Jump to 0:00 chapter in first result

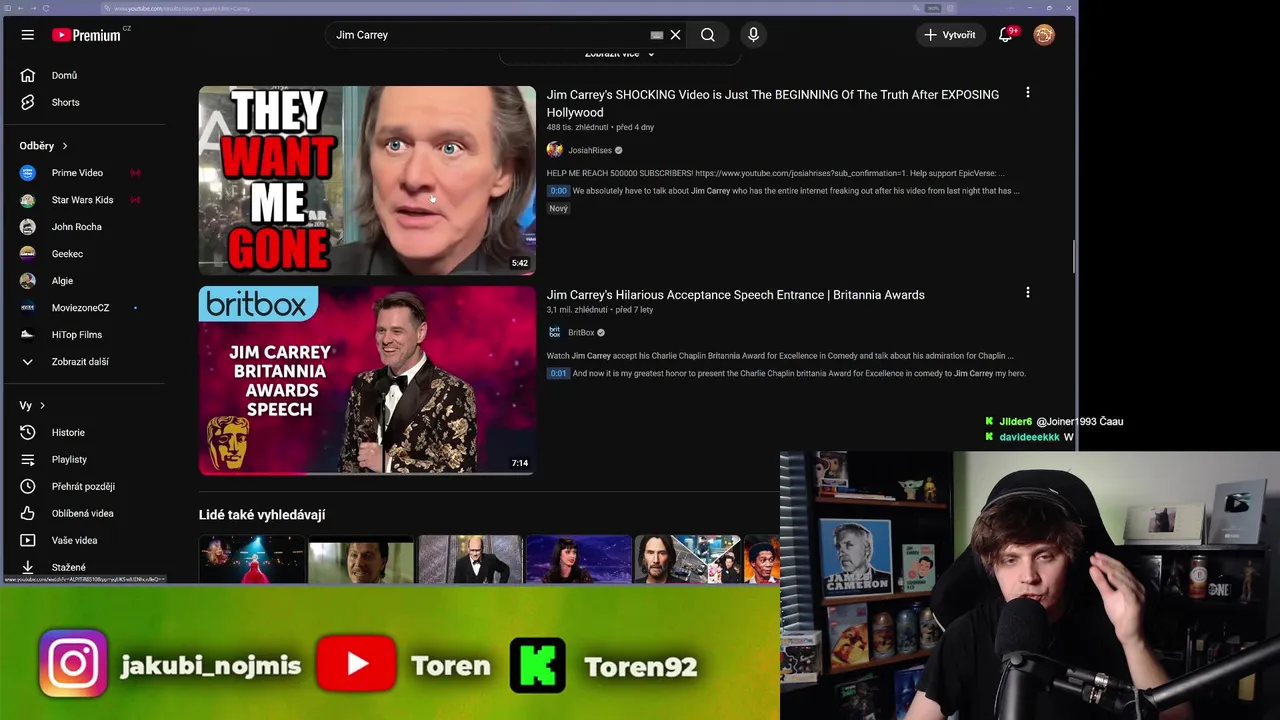click(x=558, y=191)
